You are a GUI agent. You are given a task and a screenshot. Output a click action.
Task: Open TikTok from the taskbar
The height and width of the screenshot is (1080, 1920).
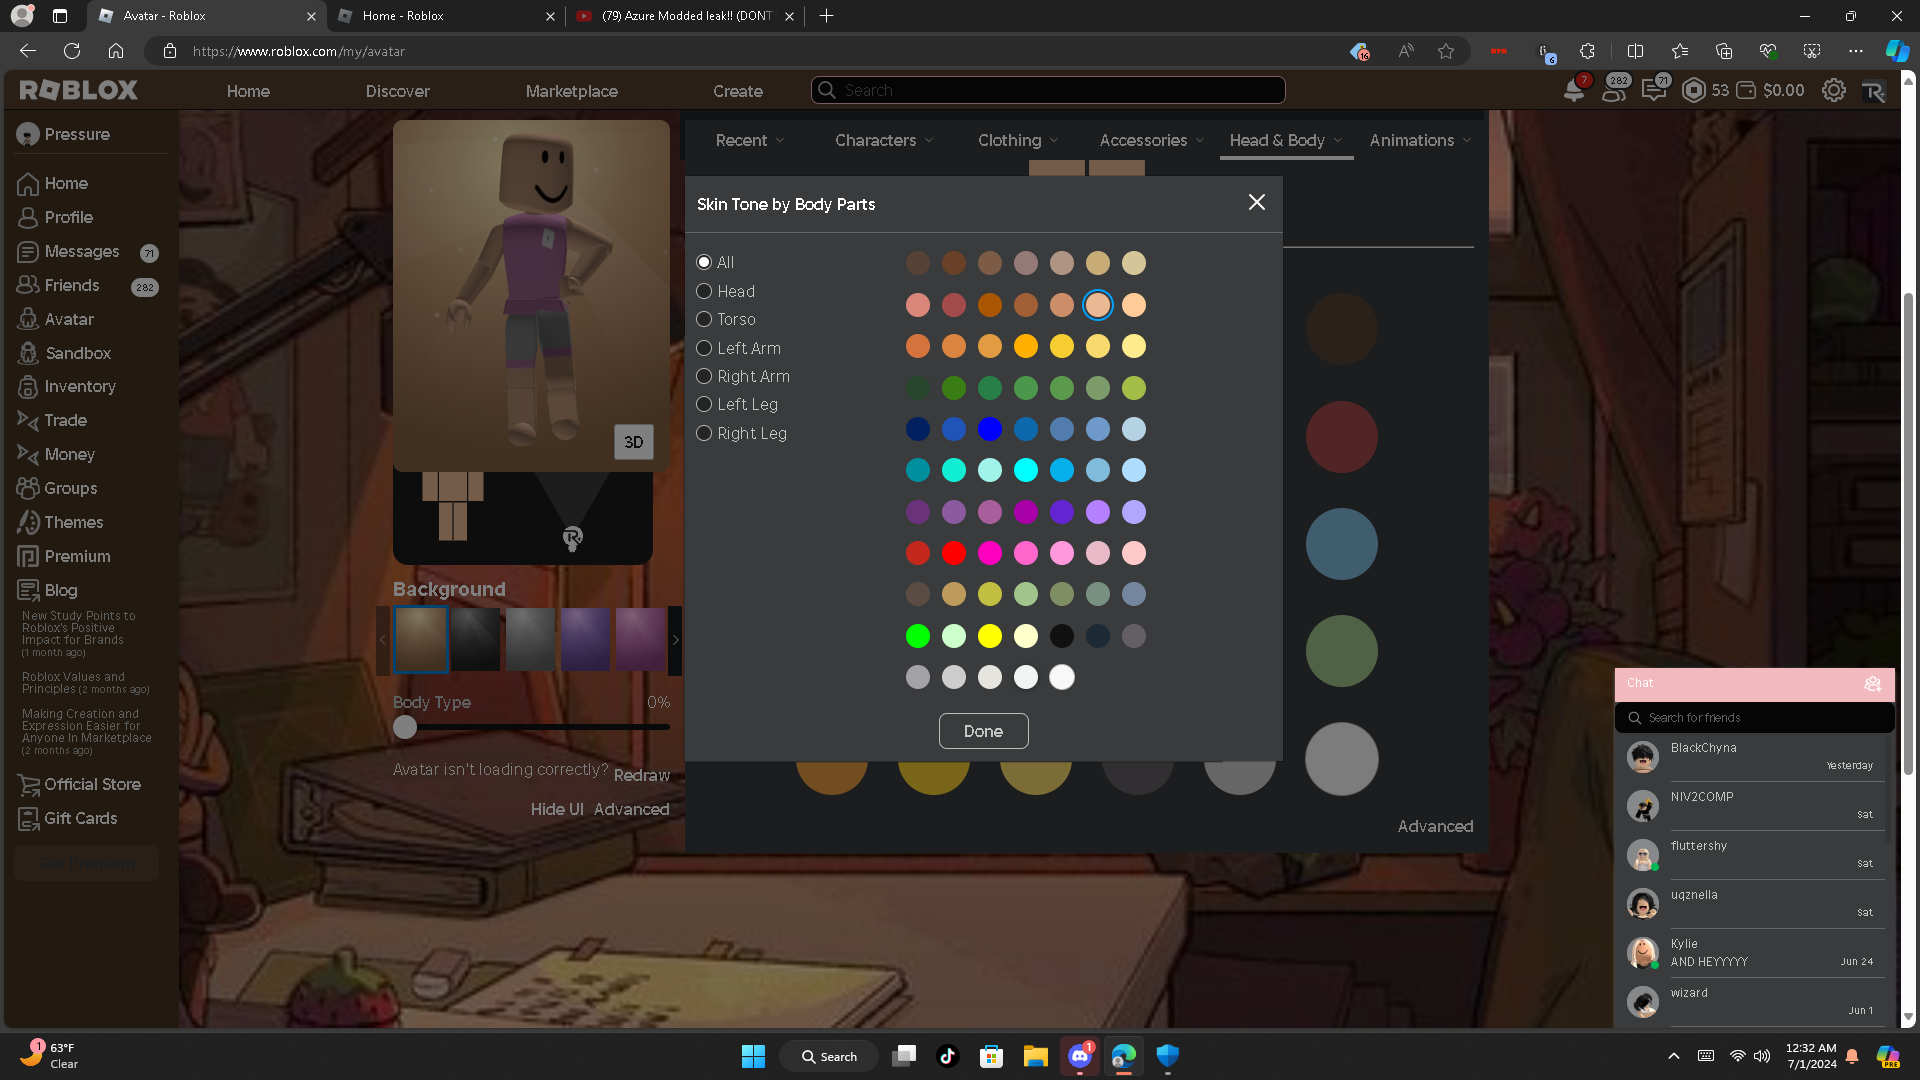point(948,1056)
